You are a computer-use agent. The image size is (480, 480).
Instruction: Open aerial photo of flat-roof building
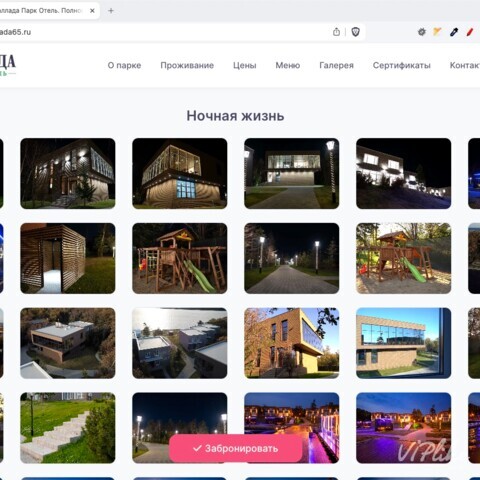coord(68,343)
